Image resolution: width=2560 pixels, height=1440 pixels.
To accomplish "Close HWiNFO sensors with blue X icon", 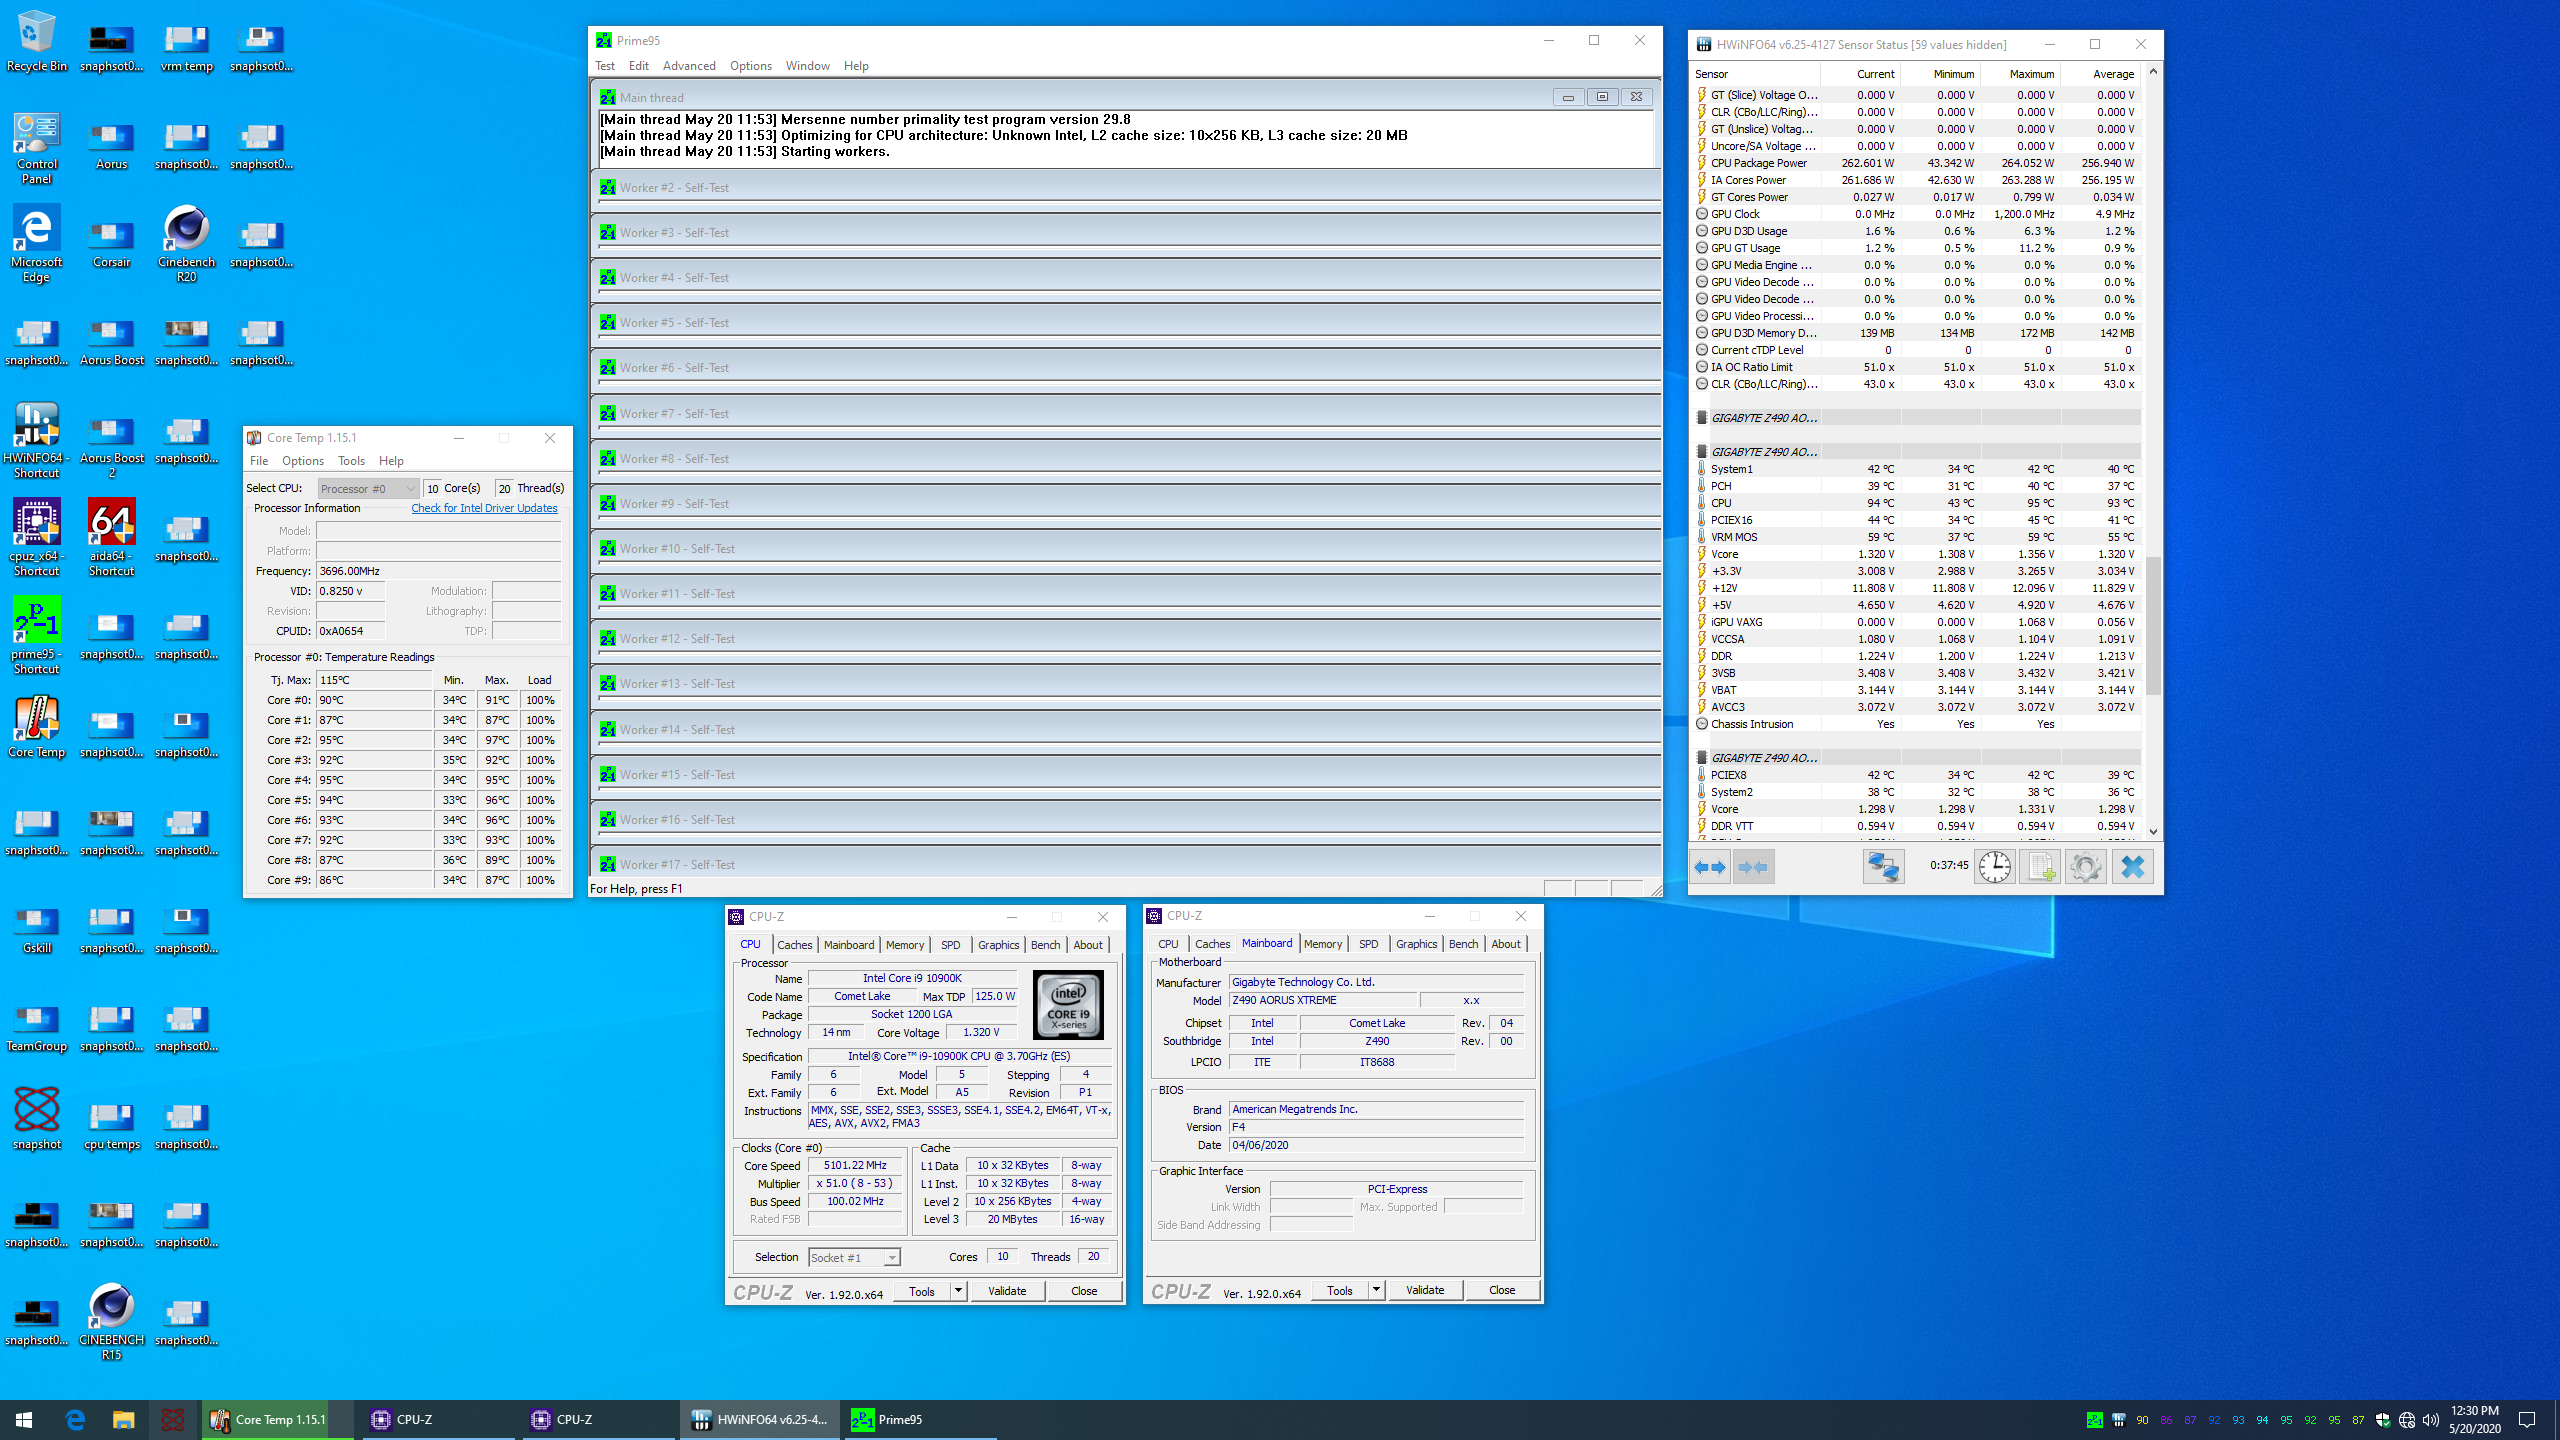I will [2132, 867].
